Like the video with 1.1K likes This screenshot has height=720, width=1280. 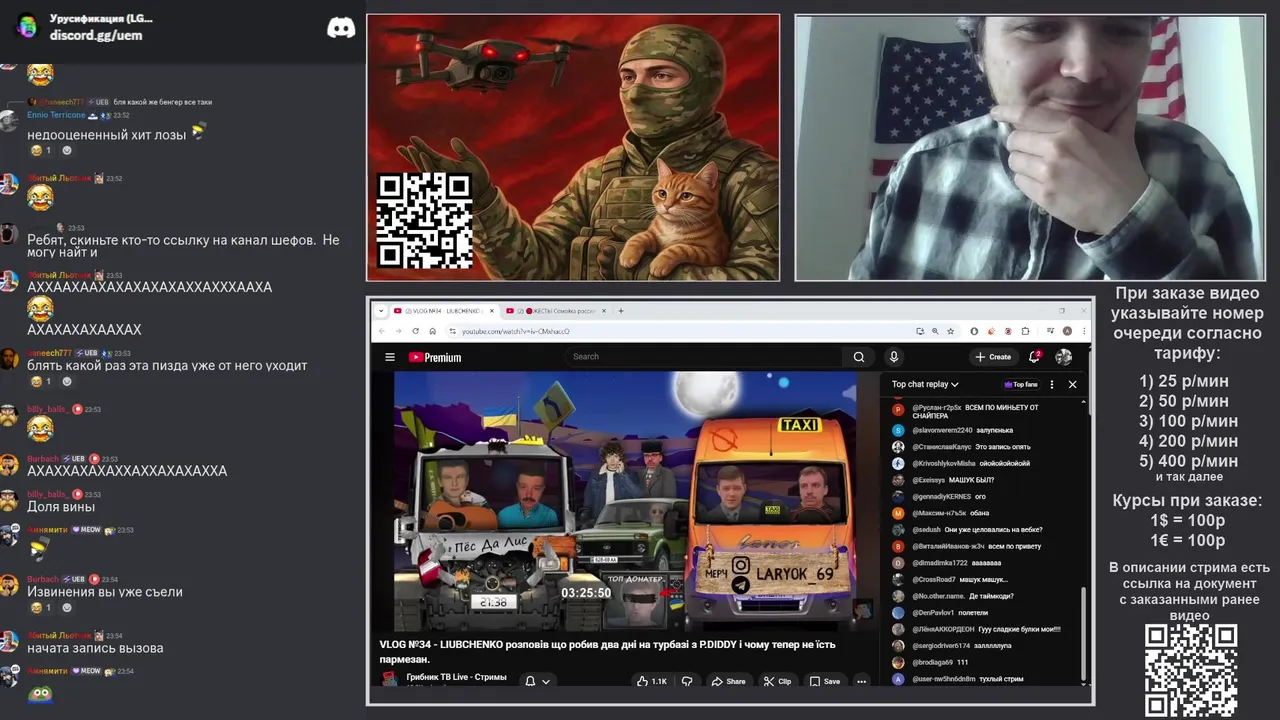tap(651, 681)
